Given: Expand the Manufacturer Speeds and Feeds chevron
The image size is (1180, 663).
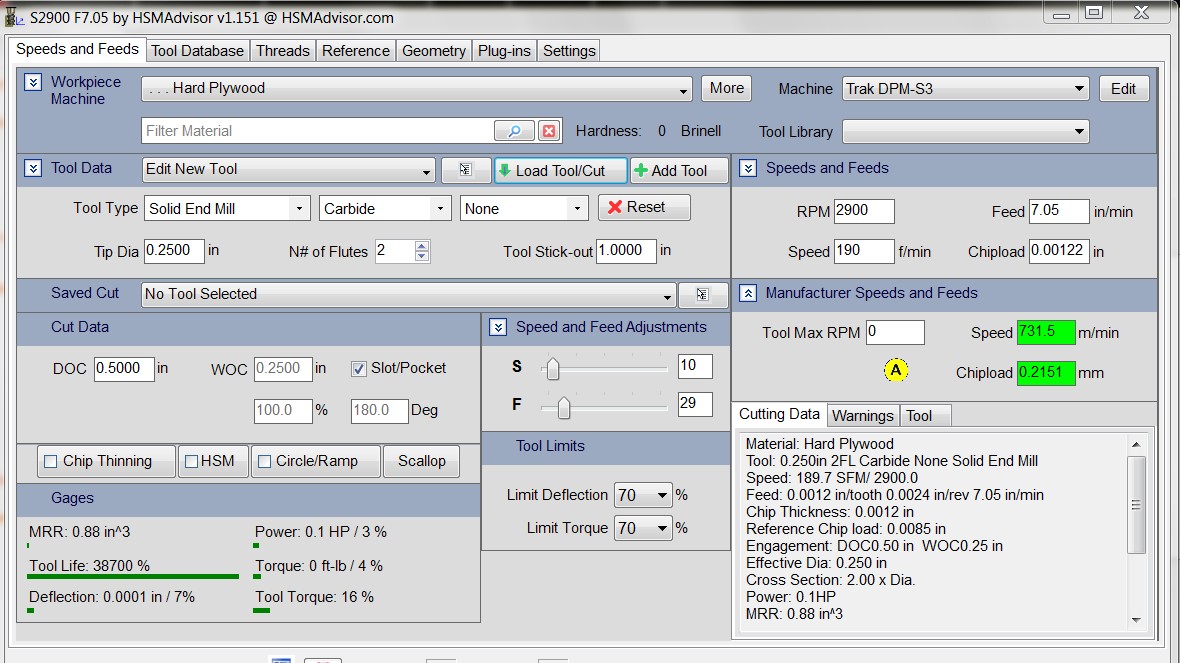Looking at the screenshot, I should point(747,293).
